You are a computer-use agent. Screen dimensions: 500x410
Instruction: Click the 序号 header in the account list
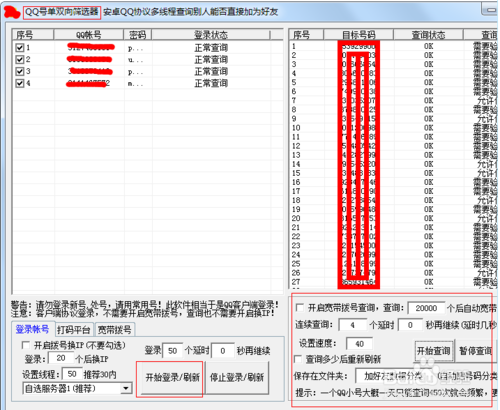coord(33,35)
